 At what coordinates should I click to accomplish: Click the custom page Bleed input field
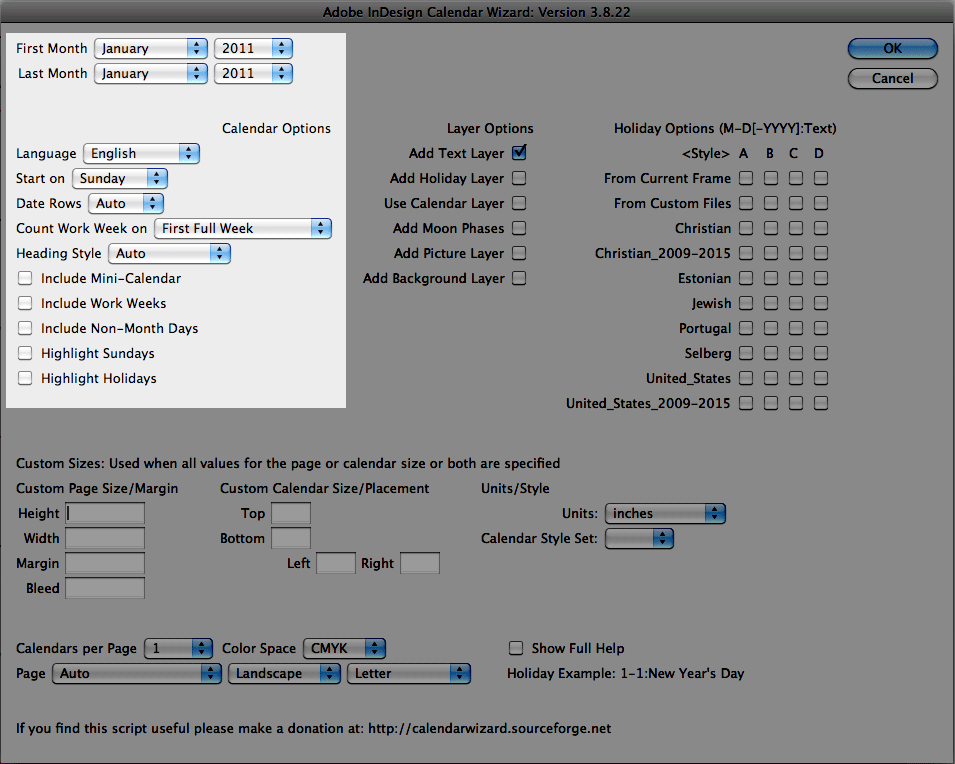click(105, 588)
